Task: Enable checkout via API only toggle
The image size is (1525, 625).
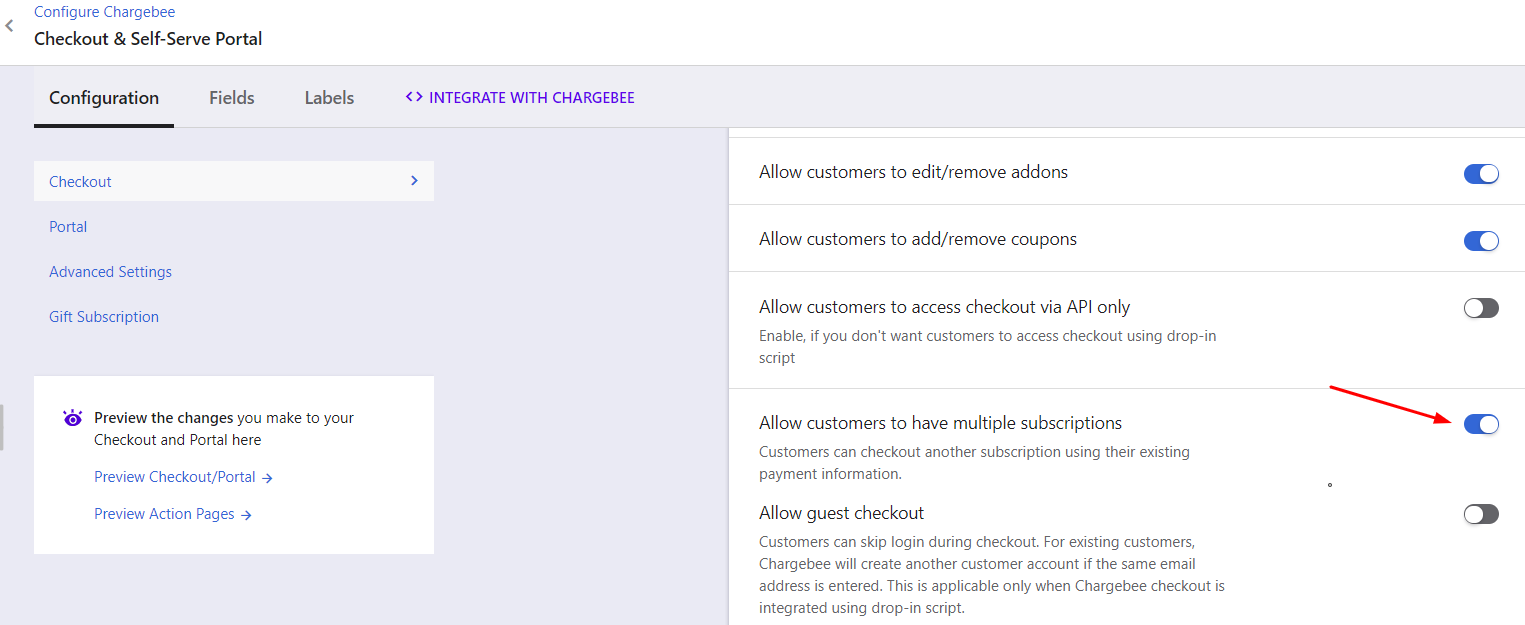Action: coord(1481,308)
